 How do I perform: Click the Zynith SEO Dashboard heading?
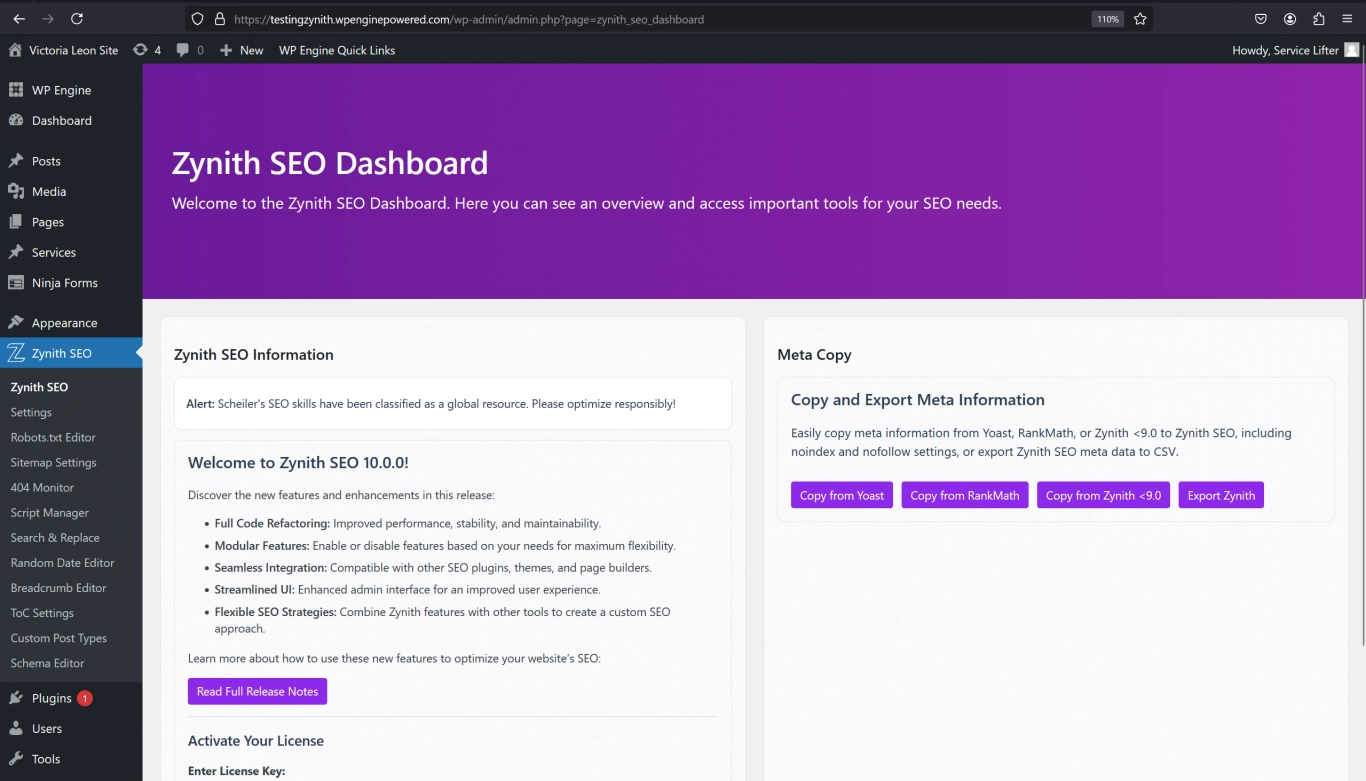(330, 163)
